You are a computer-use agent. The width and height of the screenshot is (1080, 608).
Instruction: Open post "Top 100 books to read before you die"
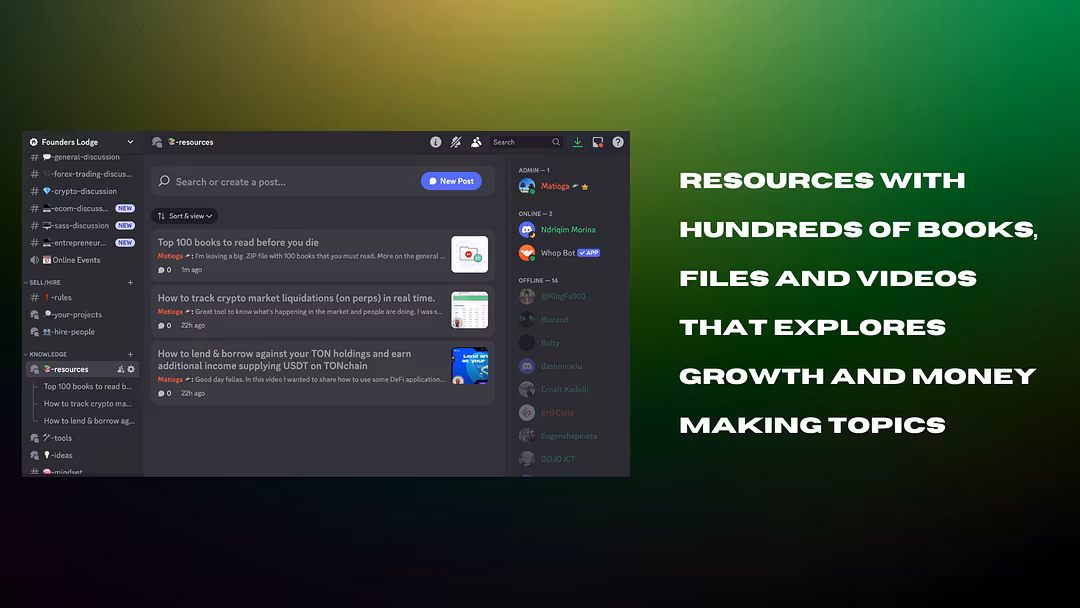point(238,242)
